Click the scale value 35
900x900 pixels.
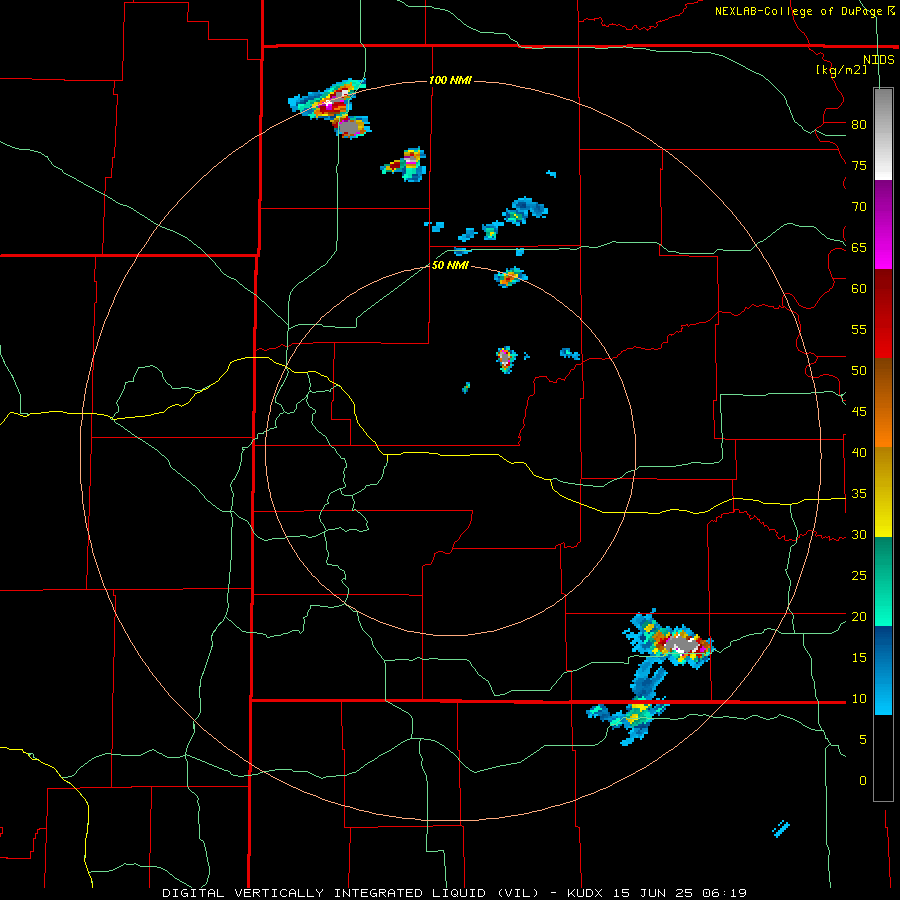pos(859,494)
